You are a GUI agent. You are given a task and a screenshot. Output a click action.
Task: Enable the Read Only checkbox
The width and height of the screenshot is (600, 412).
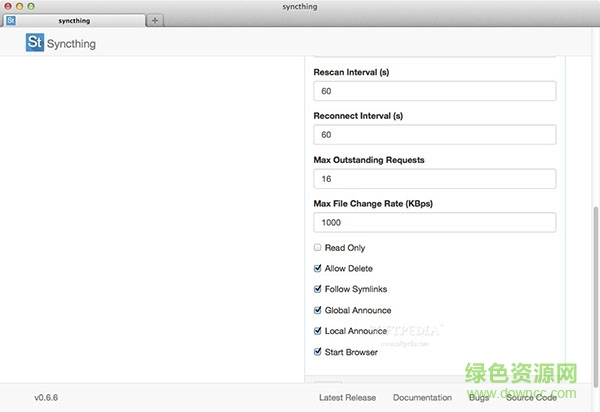point(317,248)
